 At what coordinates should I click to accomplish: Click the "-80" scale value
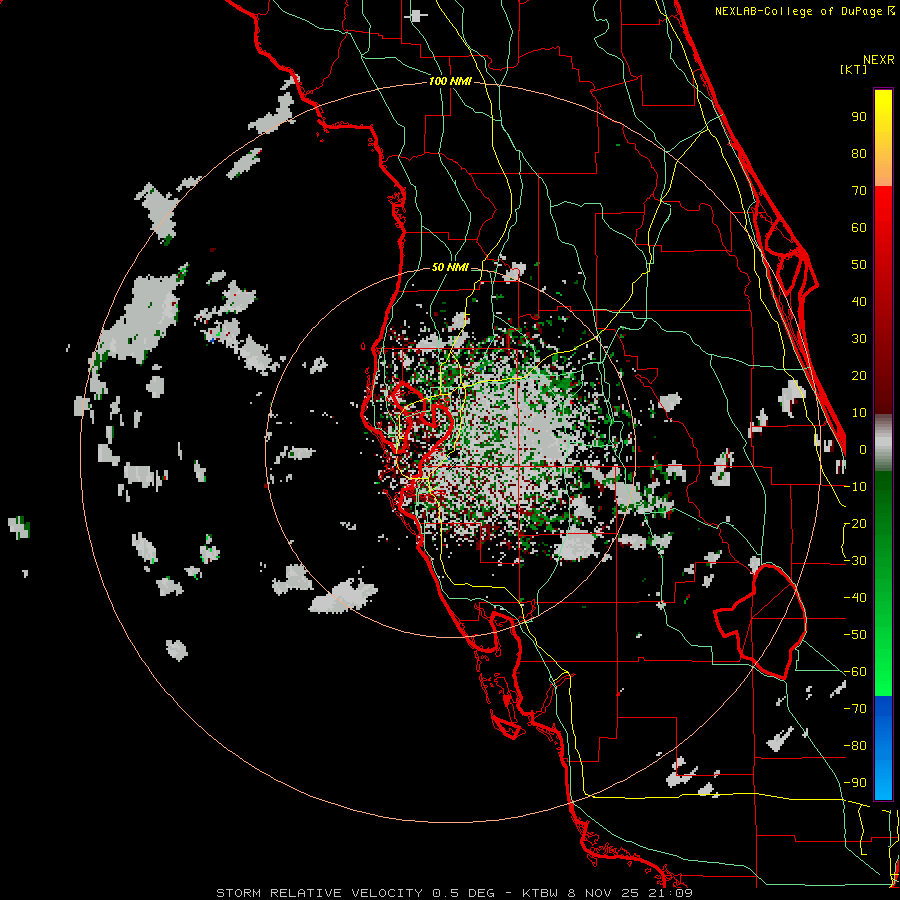click(855, 746)
